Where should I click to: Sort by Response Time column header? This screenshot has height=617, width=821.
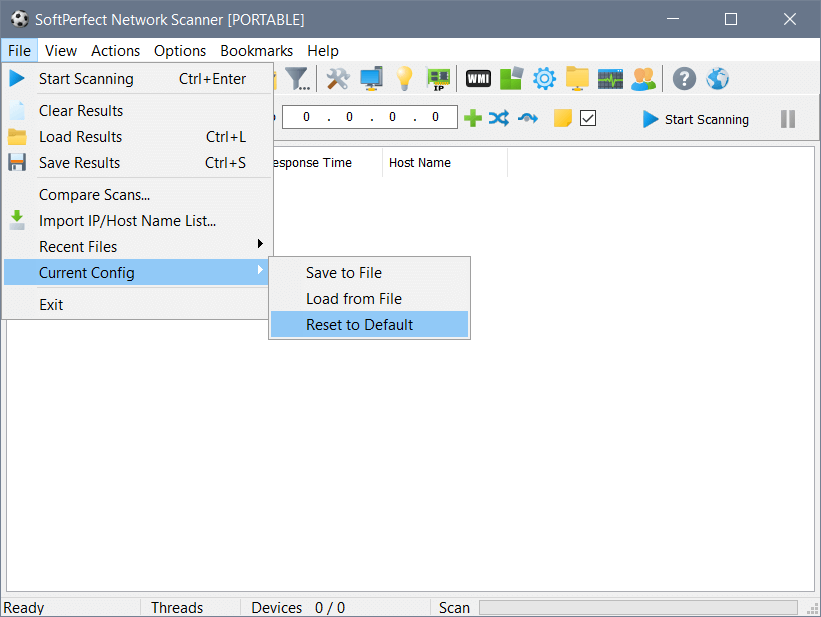pos(328,163)
